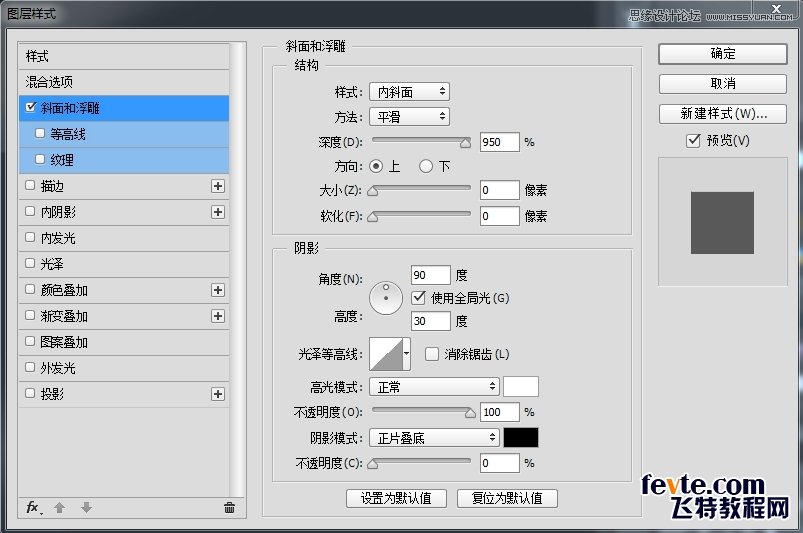Enable 渐变叠加 checkbox

point(30,315)
